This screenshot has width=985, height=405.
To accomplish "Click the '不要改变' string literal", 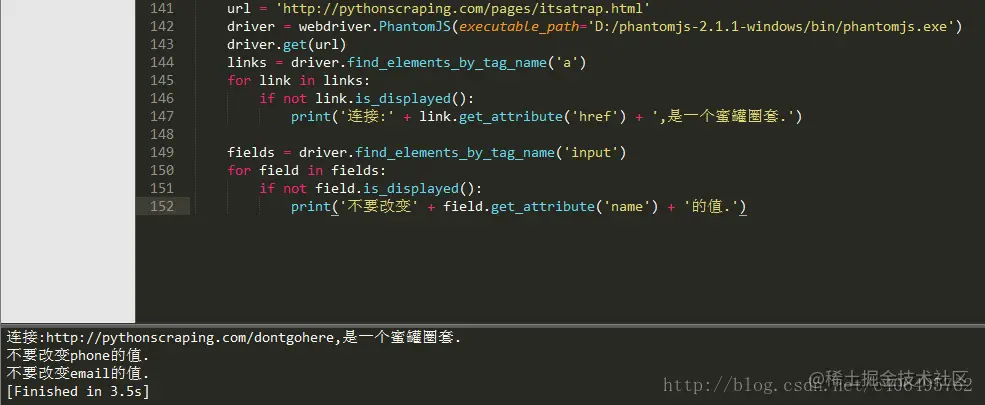I will pos(379,207).
